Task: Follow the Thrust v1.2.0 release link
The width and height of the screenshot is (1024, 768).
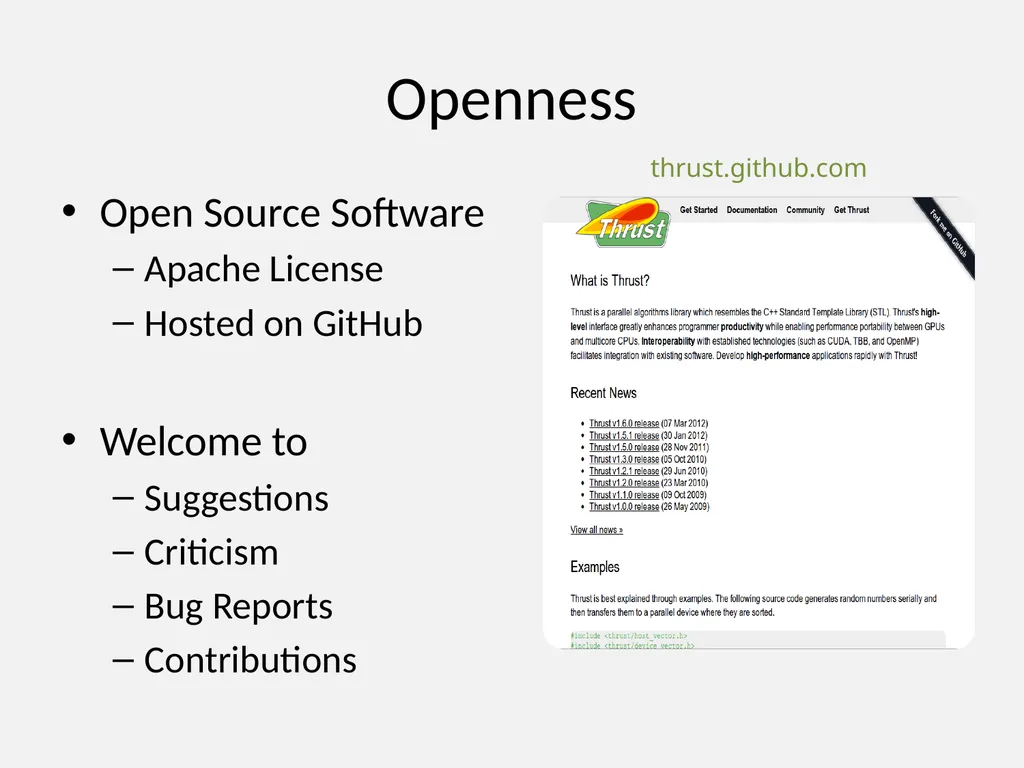Action: coord(624,483)
